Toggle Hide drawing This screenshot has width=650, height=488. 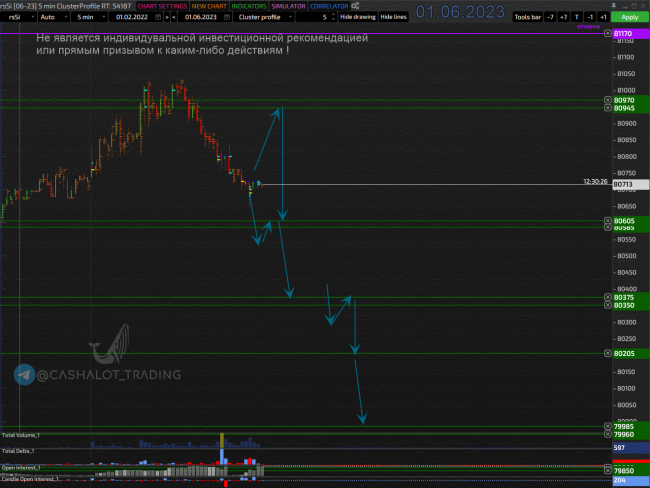point(358,17)
